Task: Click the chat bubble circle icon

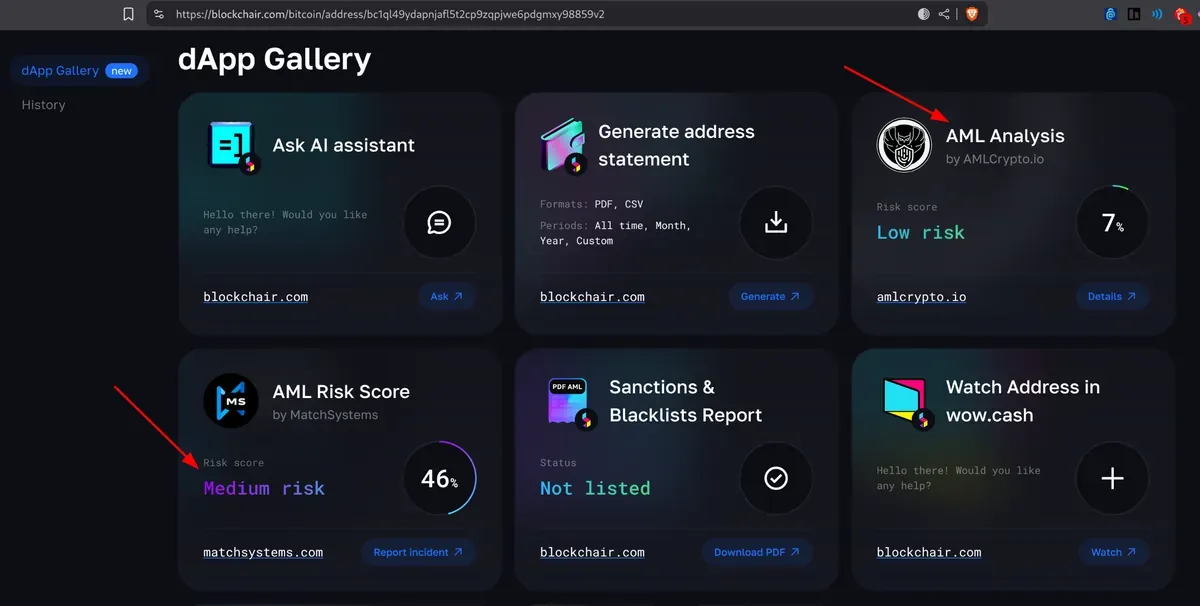Action: 438,222
